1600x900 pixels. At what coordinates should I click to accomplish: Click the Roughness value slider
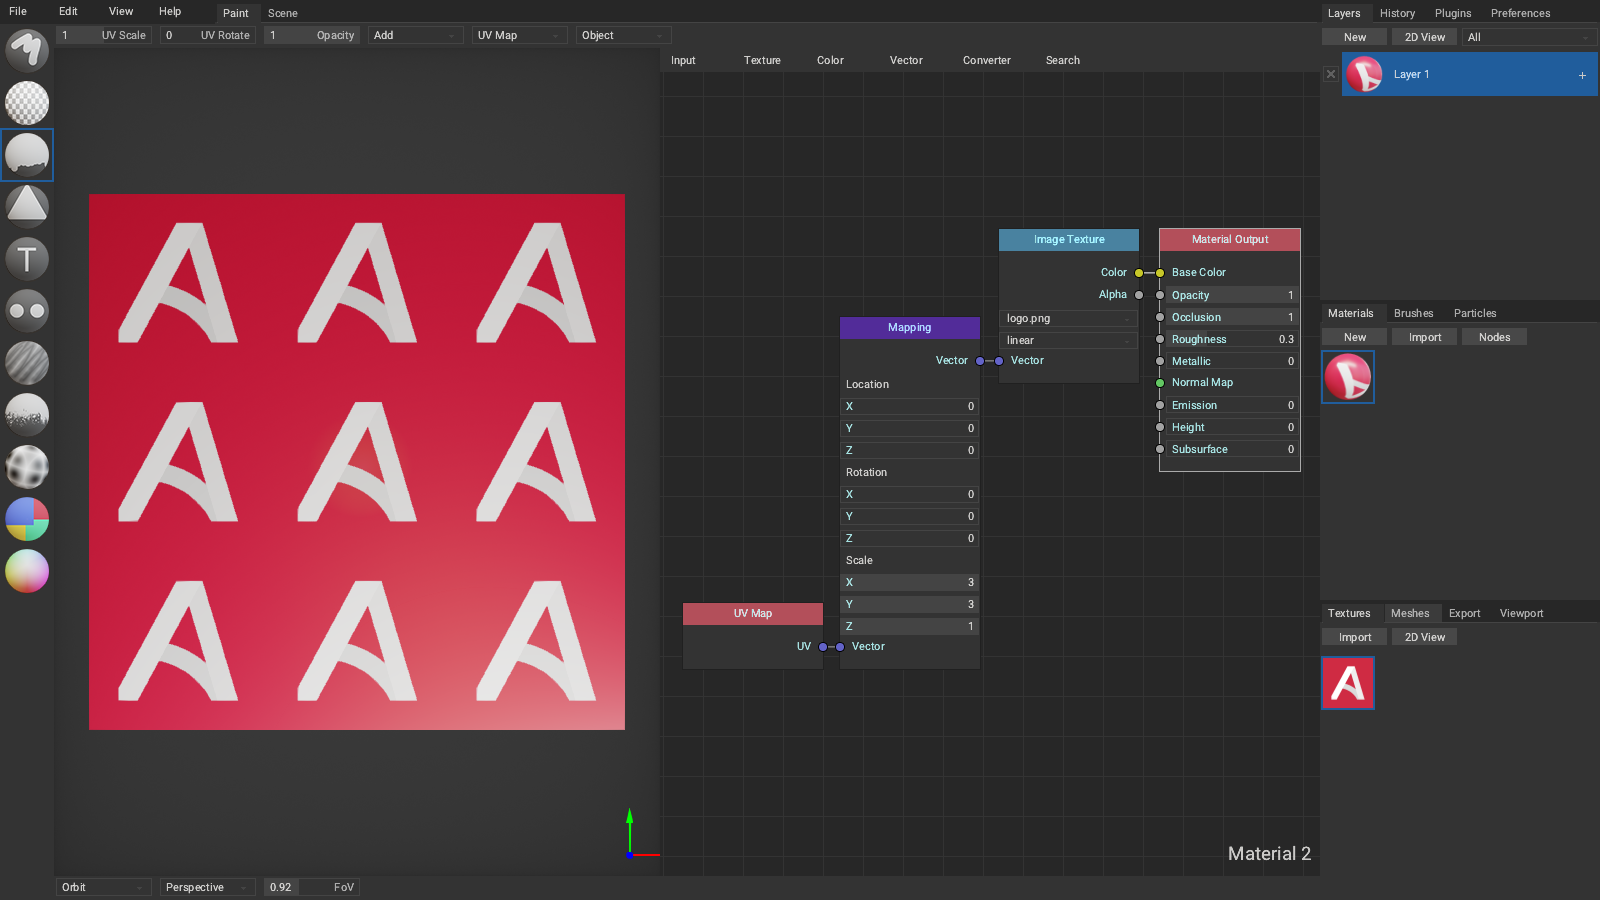[1232, 339]
